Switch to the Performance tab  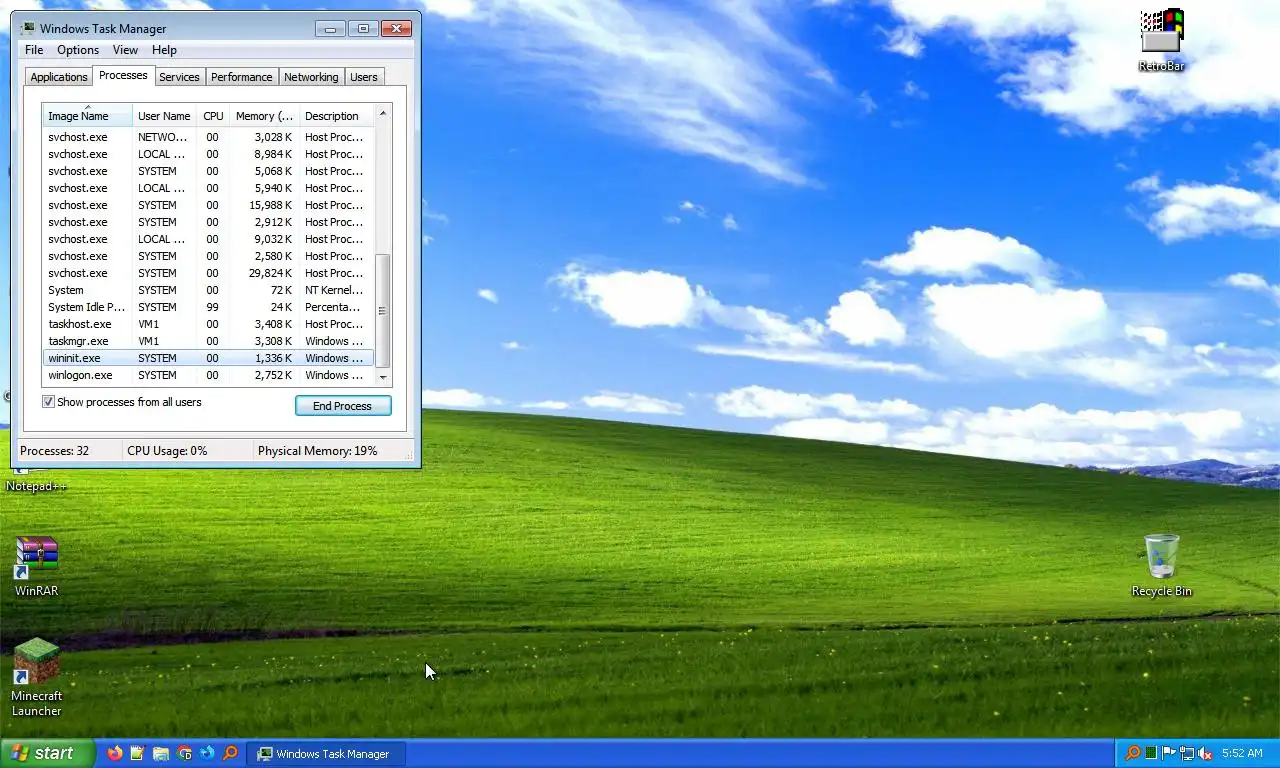point(241,77)
